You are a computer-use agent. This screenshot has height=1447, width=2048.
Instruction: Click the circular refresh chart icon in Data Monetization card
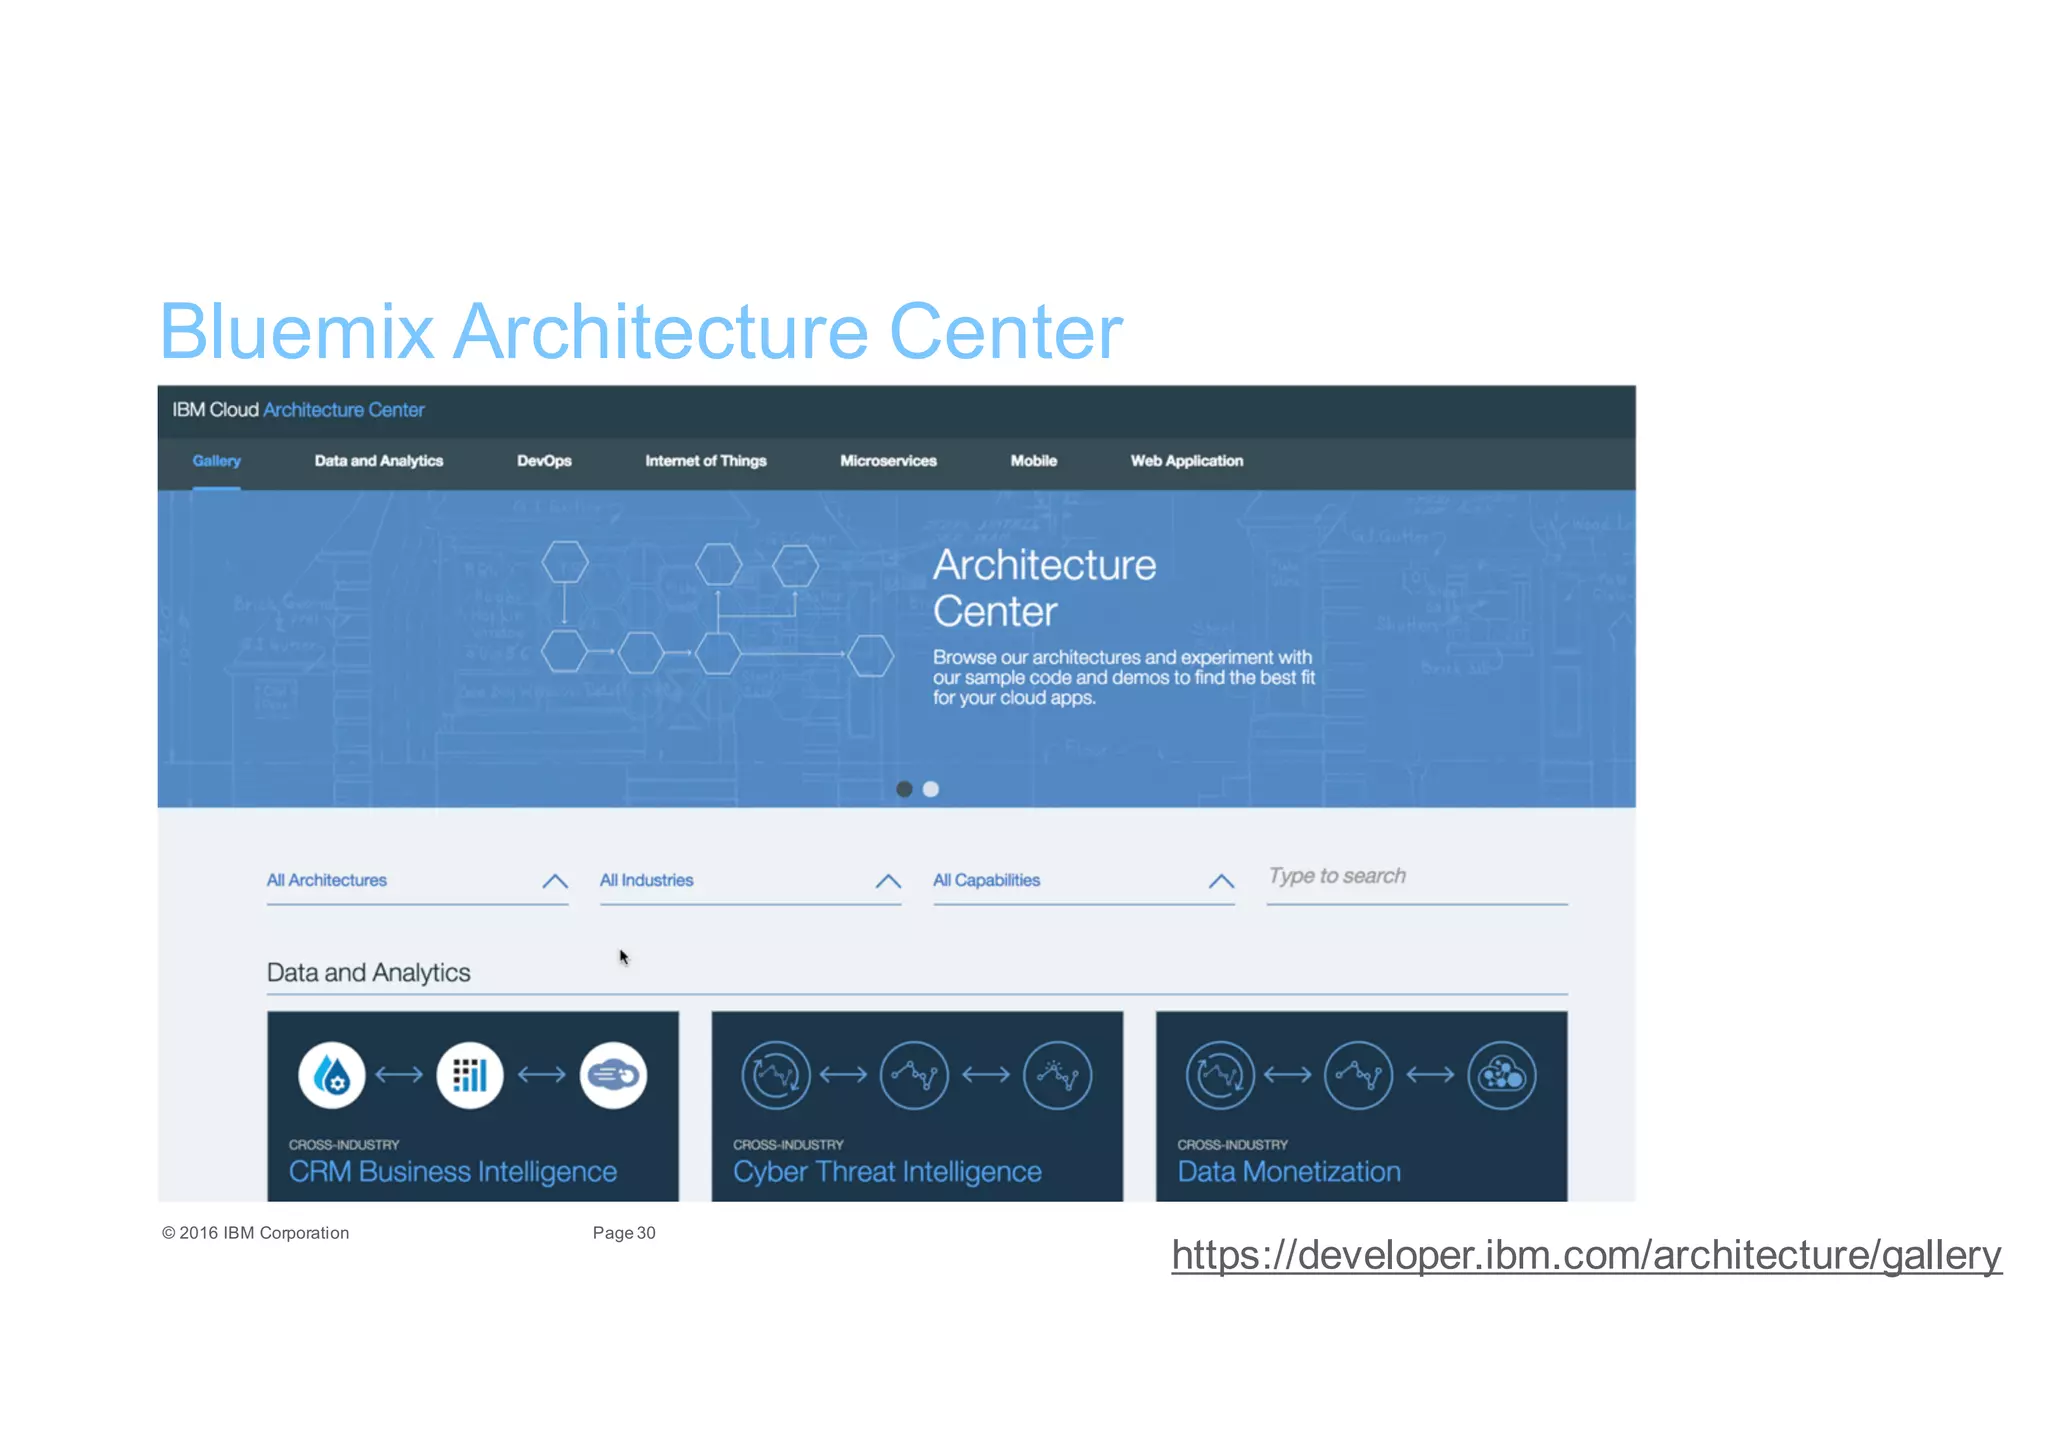pyautogui.click(x=1220, y=1076)
